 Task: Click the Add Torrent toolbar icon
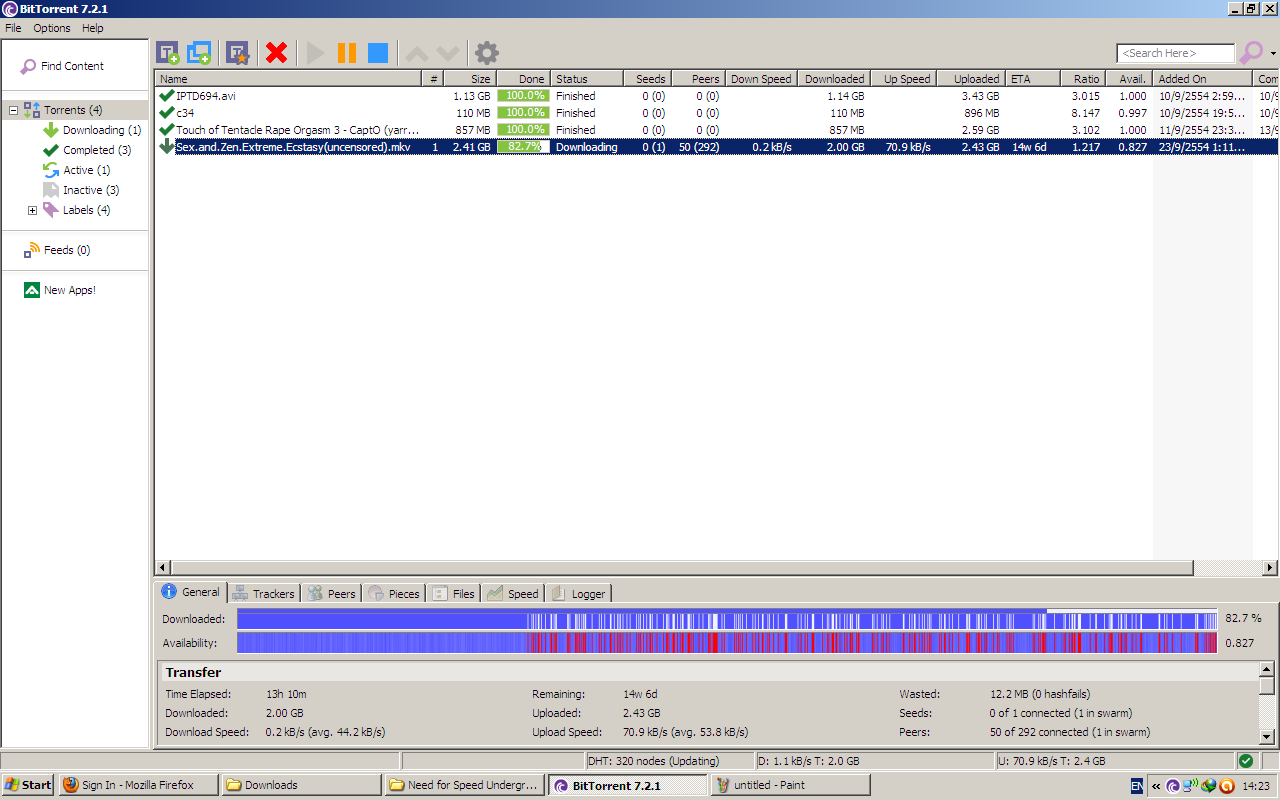point(167,53)
